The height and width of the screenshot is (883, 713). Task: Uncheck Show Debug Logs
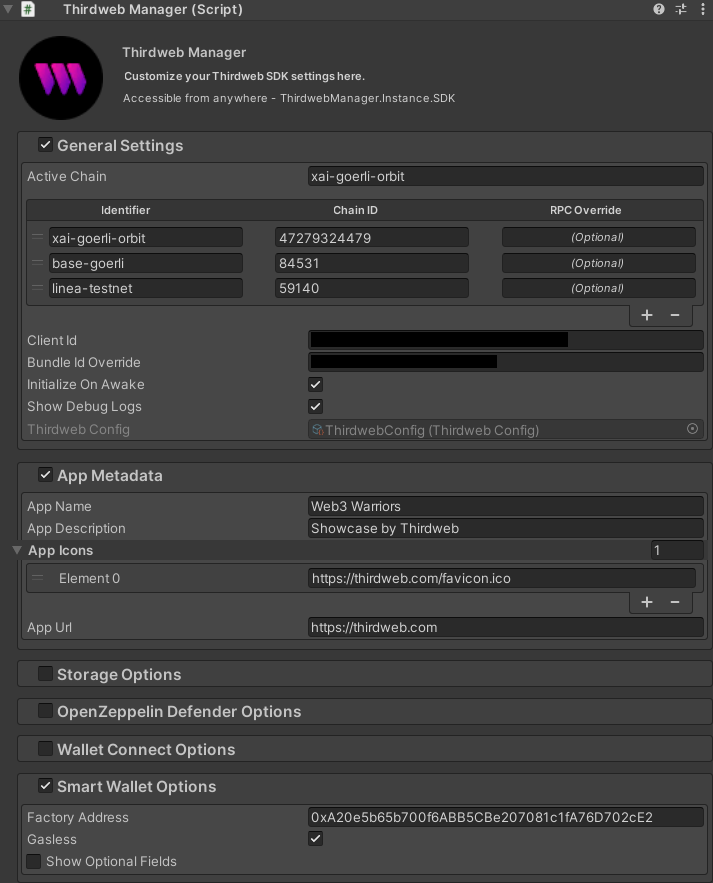pos(315,407)
